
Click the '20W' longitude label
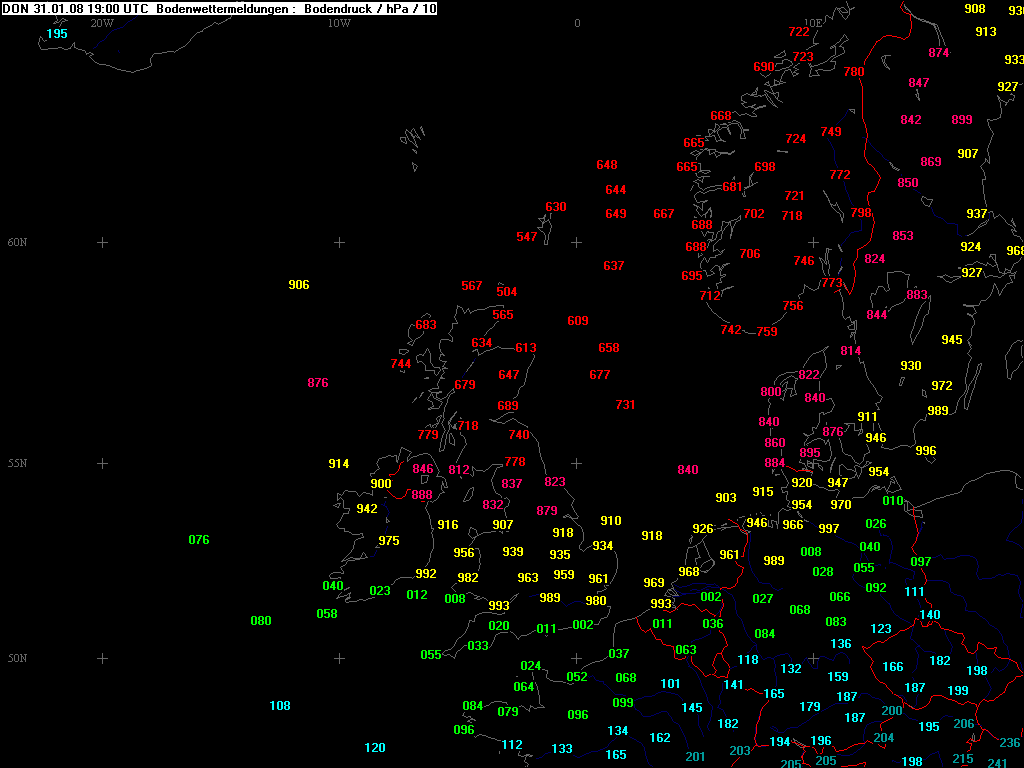(x=102, y=23)
